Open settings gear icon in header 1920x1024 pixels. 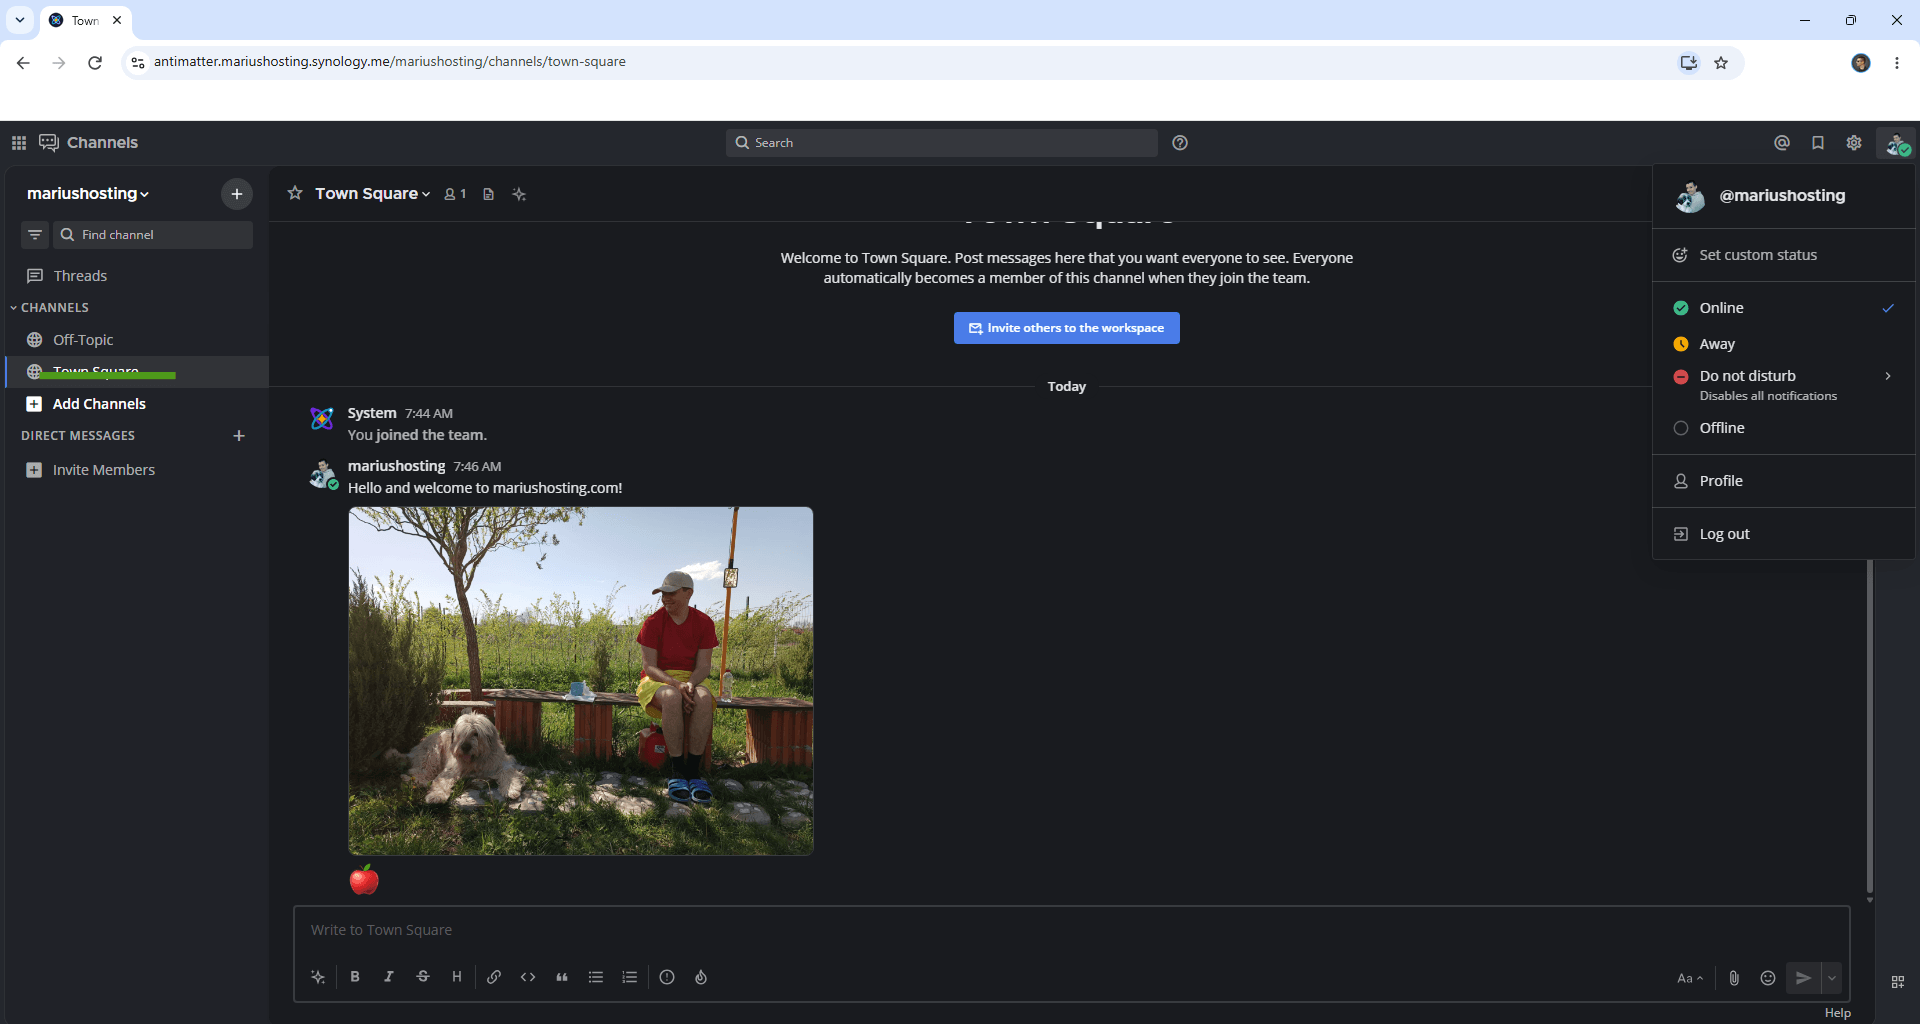pyautogui.click(x=1854, y=143)
